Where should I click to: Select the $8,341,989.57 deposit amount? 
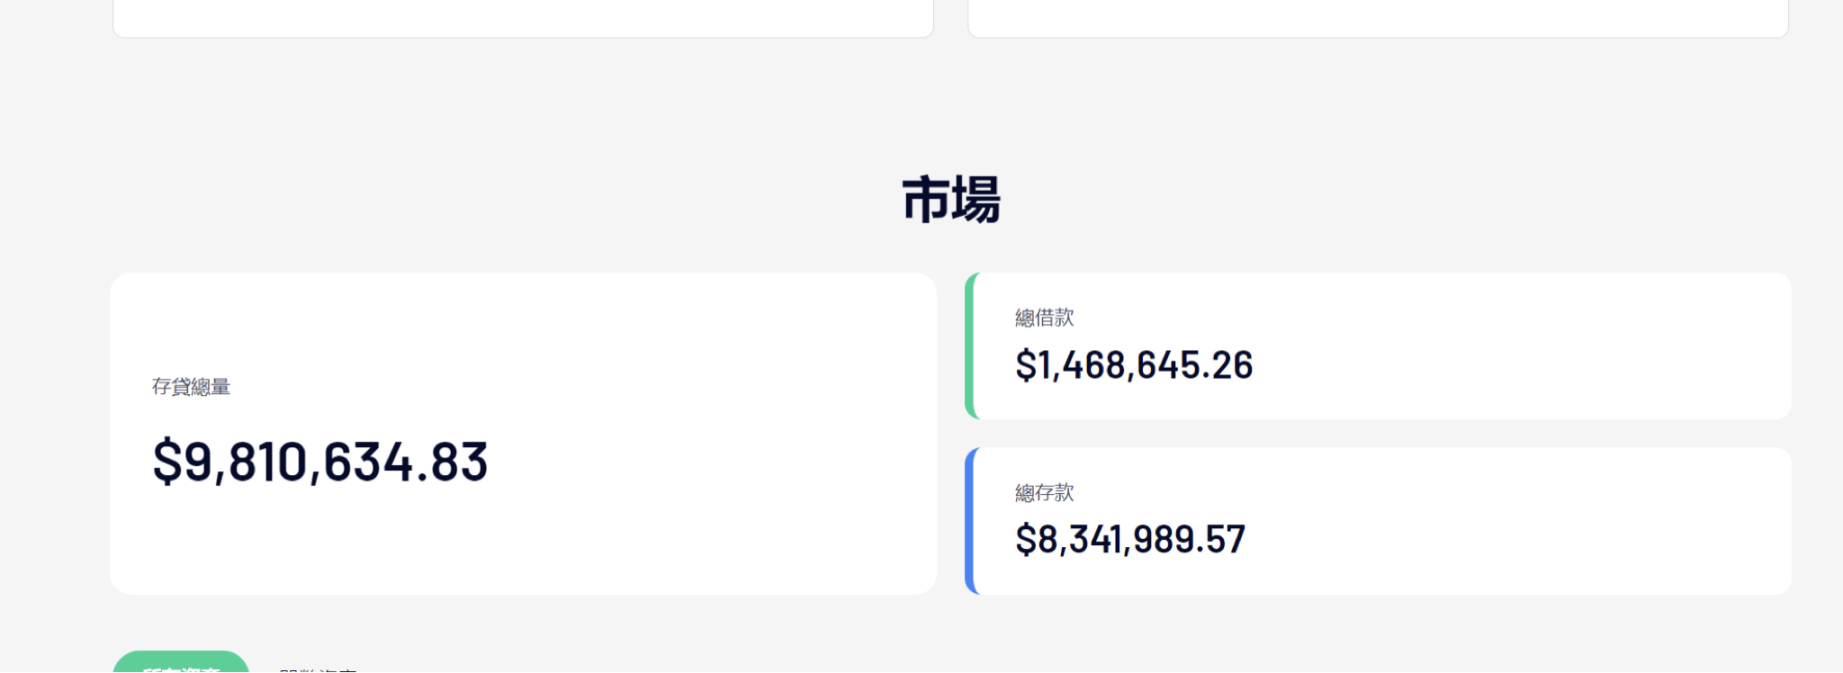coord(1130,540)
